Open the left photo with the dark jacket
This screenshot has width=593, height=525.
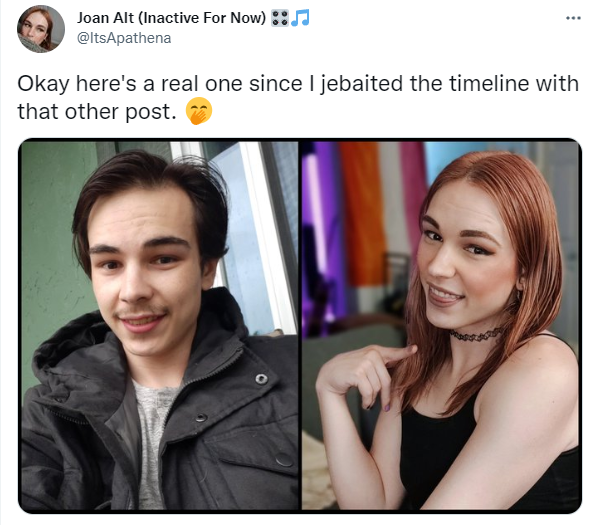tap(159, 325)
